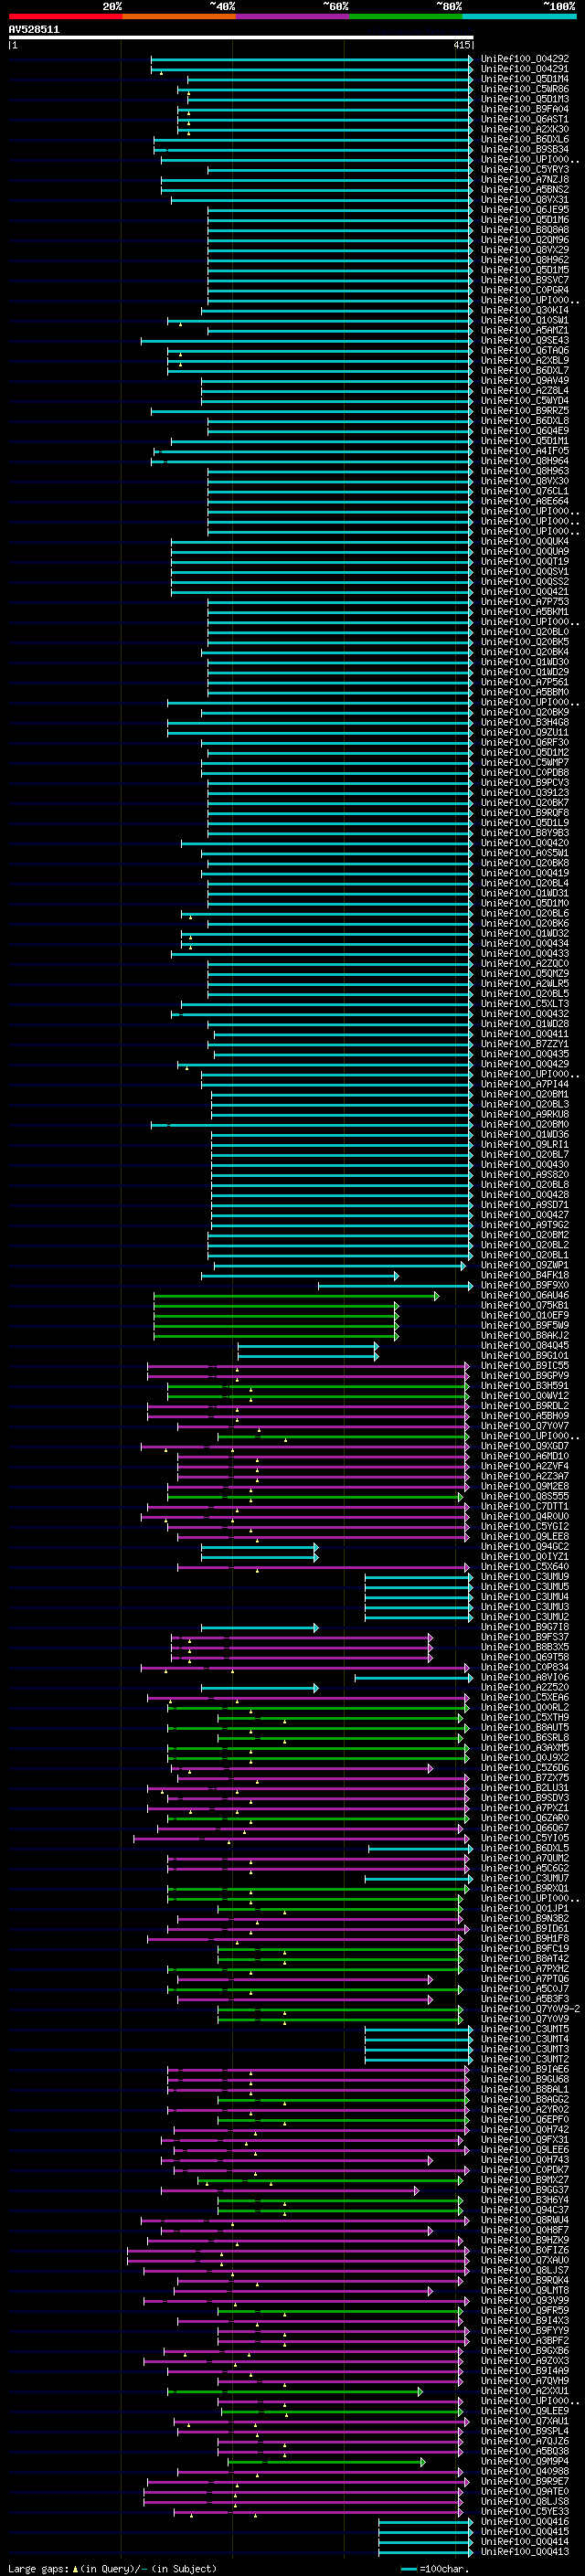Select the UniRef100_A8VI06 label

coord(525,1677)
